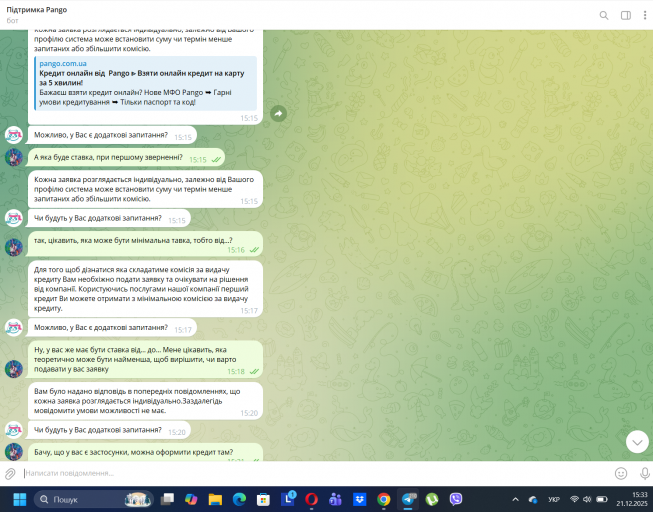
Task: Open OneDrive cloud tray icon
Action: coord(533,499)
